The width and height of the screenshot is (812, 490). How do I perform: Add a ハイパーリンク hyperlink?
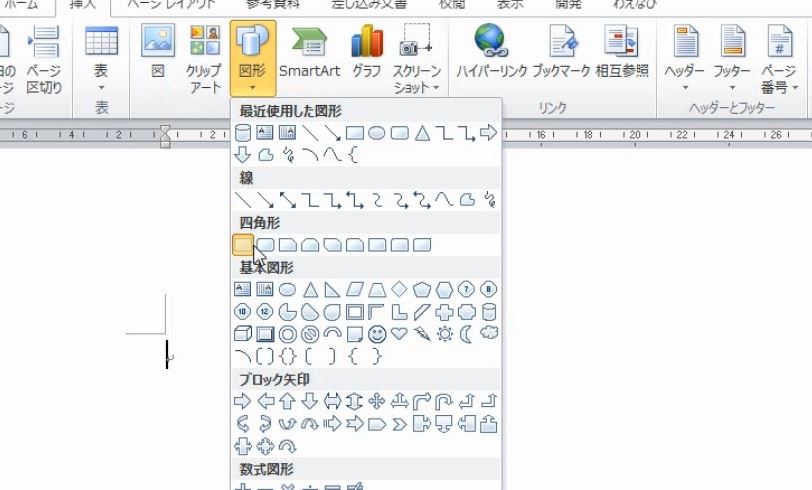pyautogui.click(x=490, y=52)
